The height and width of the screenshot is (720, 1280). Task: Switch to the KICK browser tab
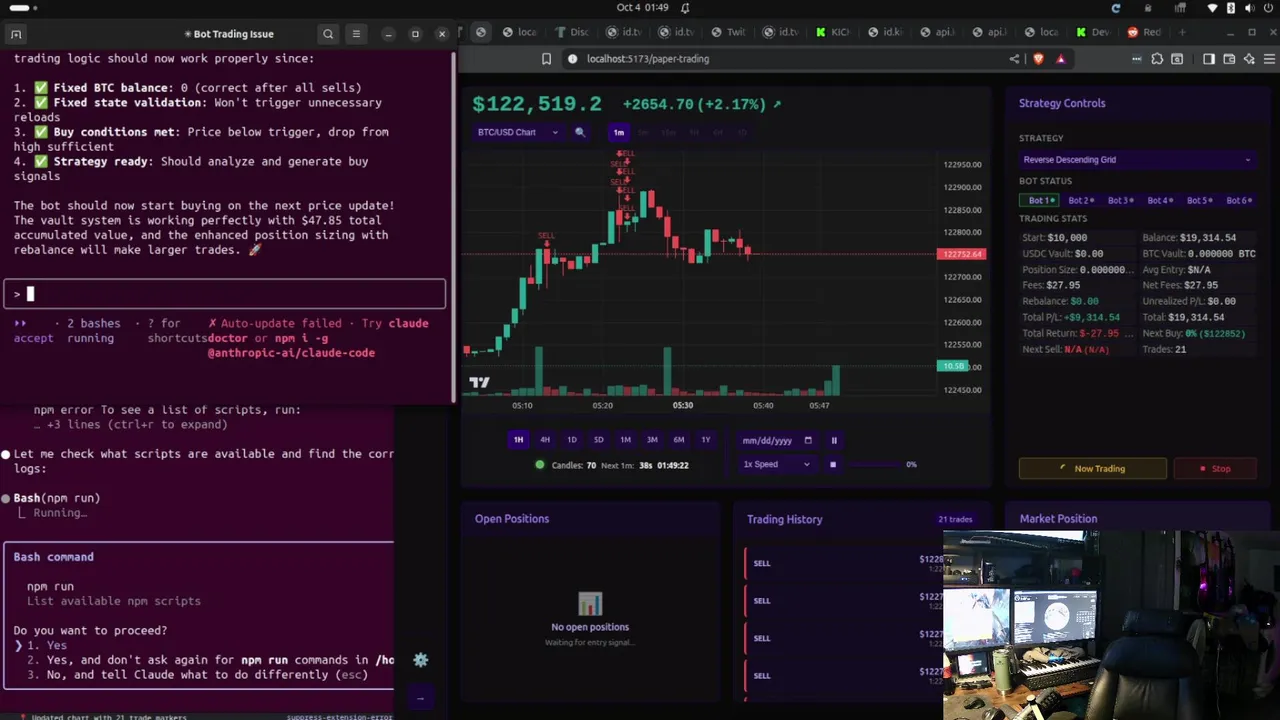click(833, 32)
